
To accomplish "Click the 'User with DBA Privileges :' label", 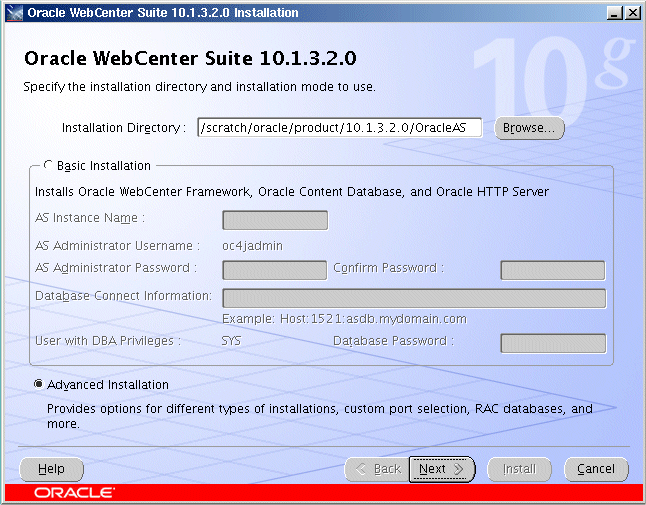I will pyautogui.click(x=108, y=341).
